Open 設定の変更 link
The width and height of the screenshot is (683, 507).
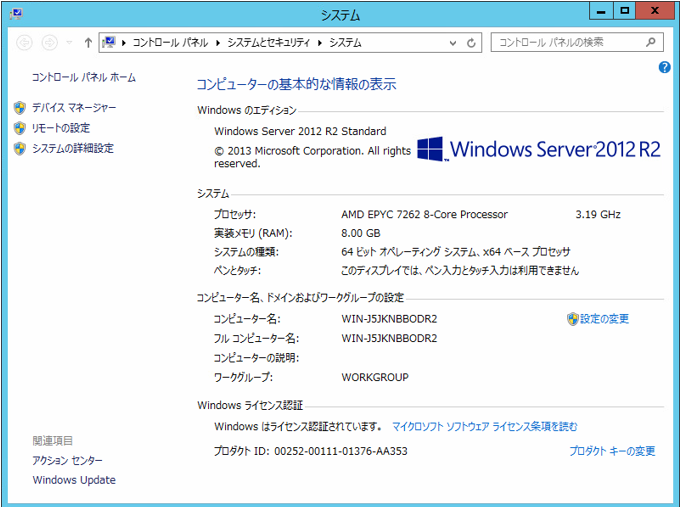[x=604, y=319]
